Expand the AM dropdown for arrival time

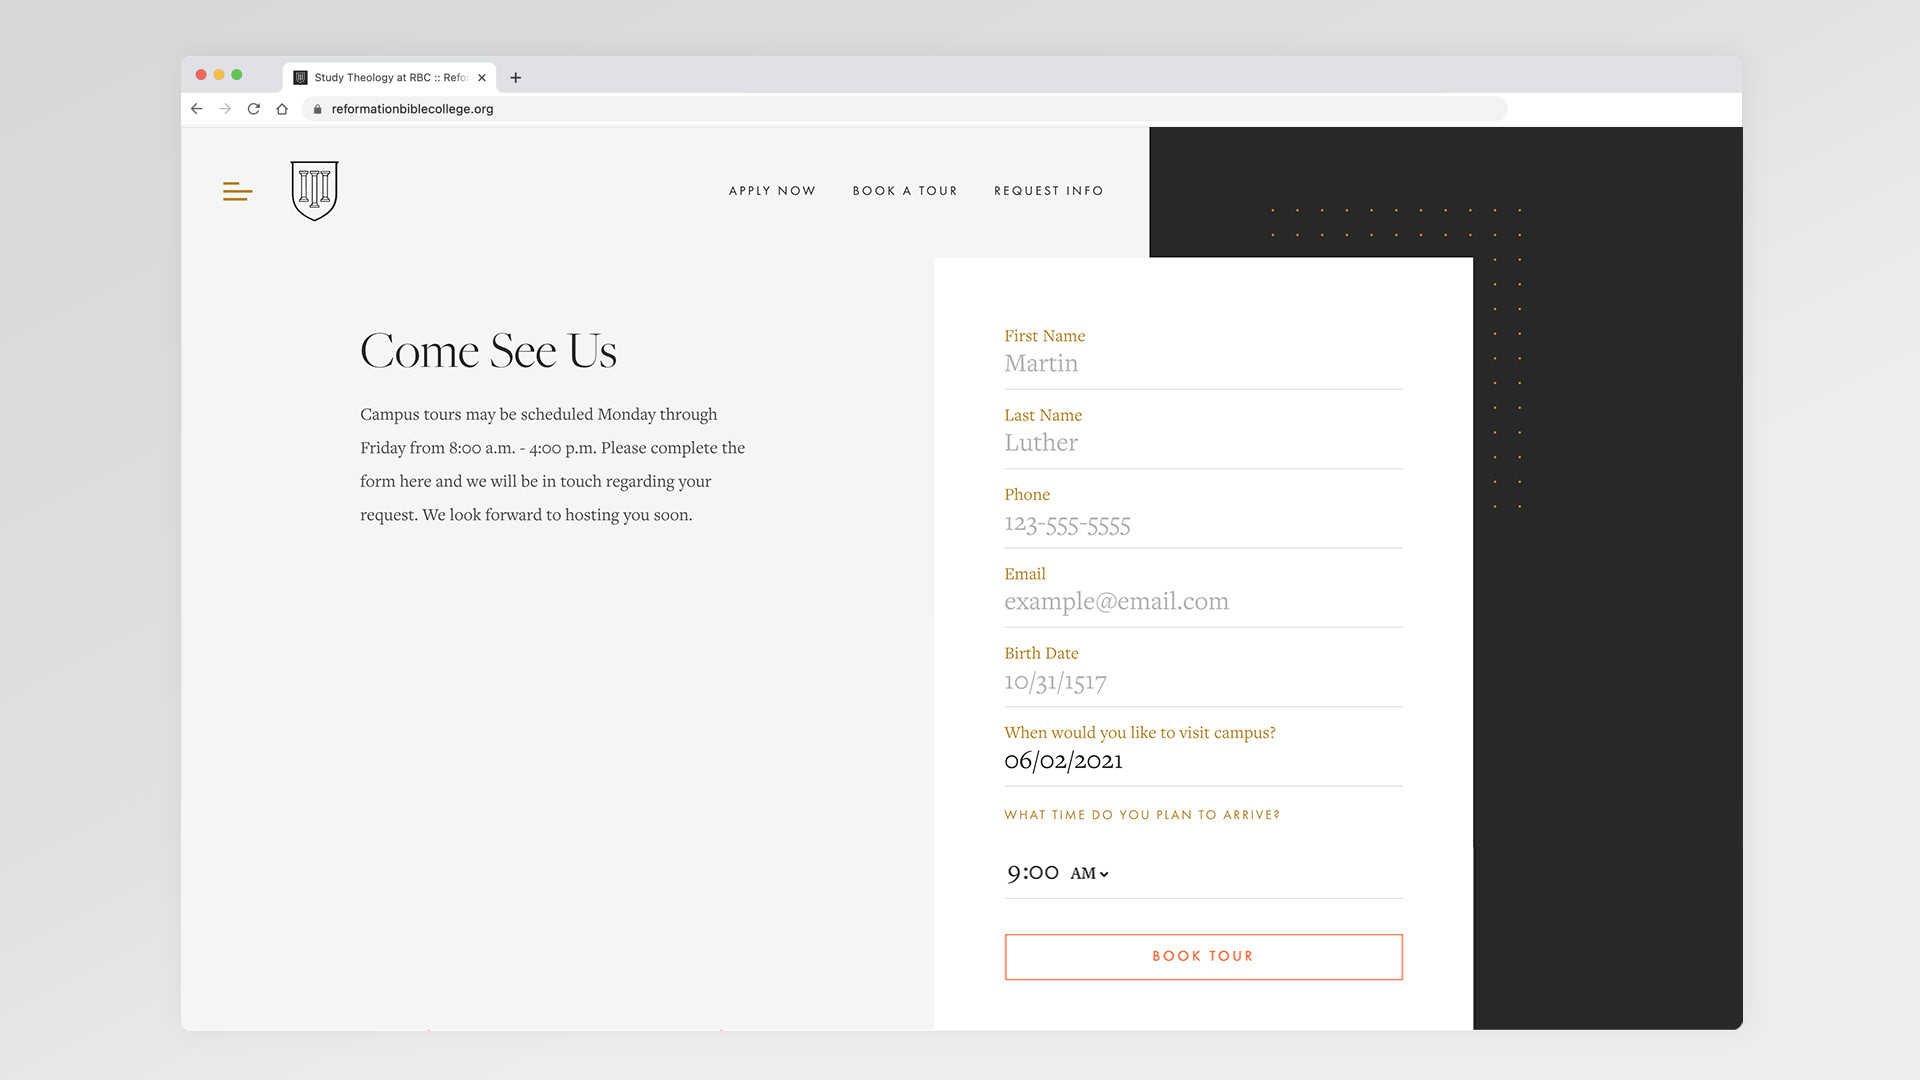(x=1090, y=874)
